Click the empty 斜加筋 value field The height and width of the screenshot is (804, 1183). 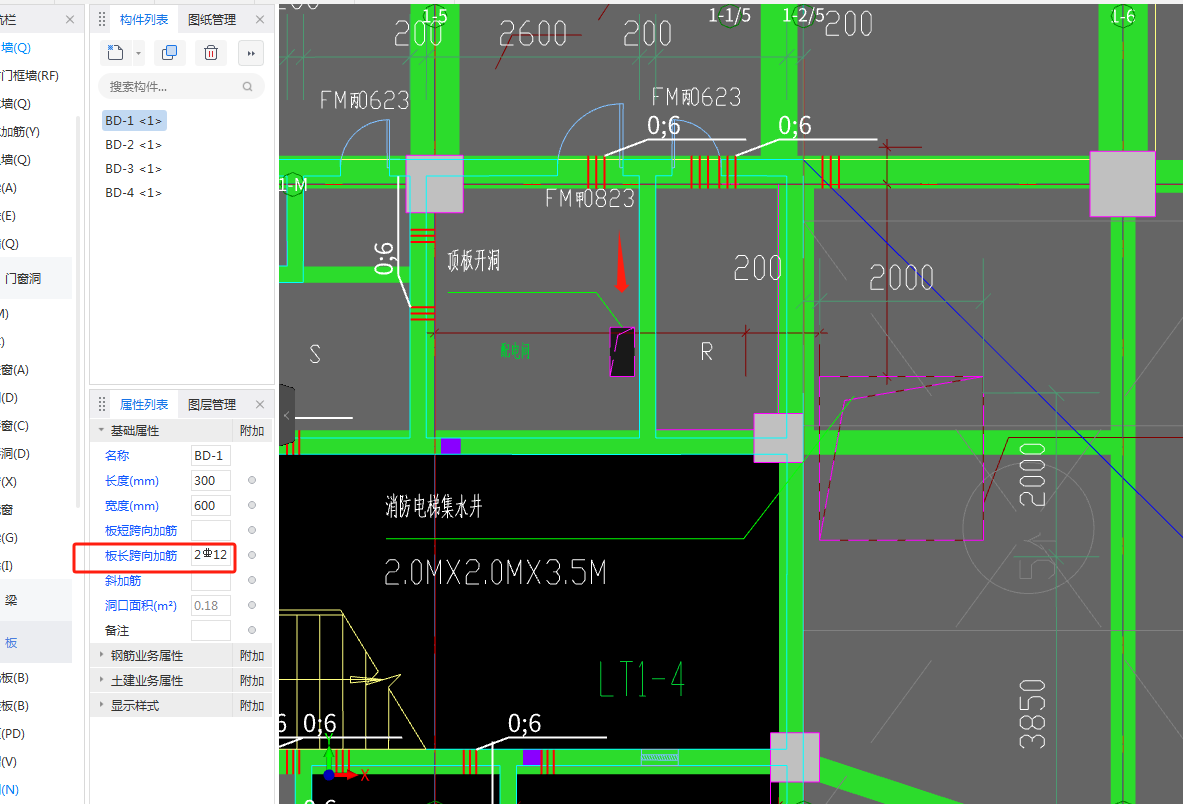[x=210, y=580]
